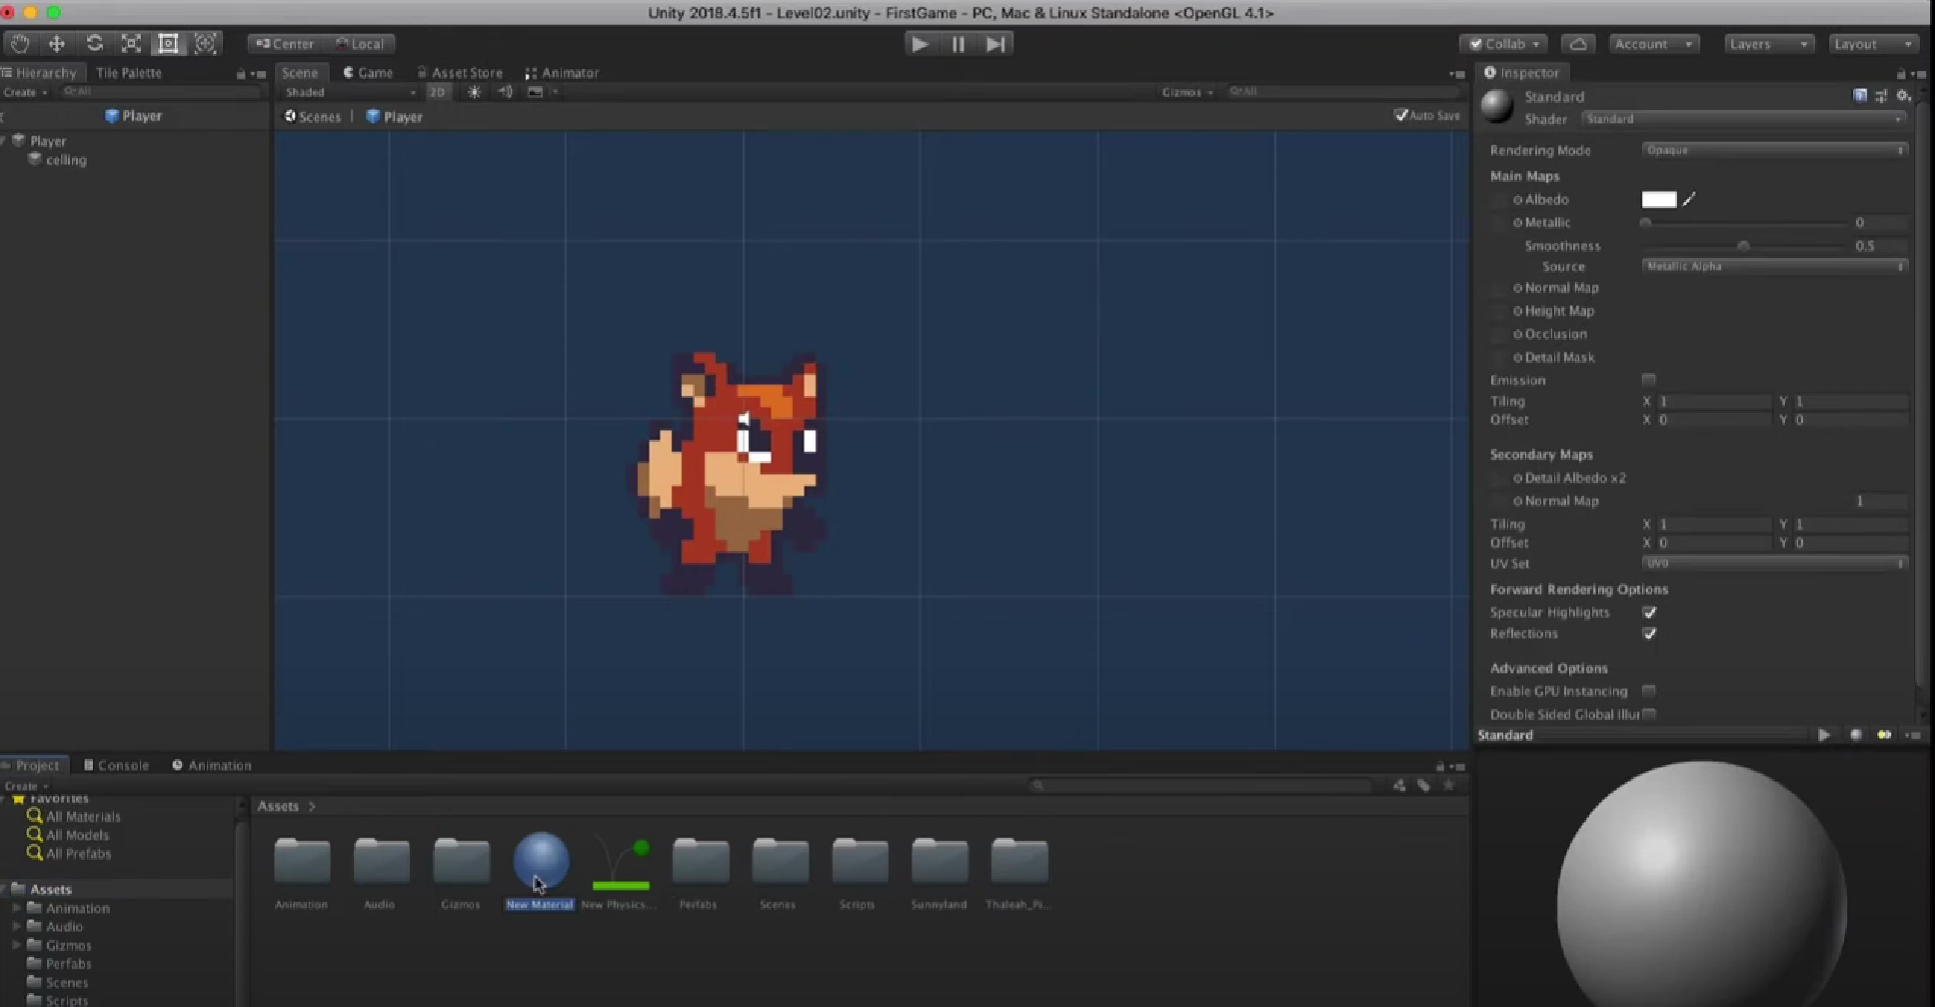This screenshot has width=1935, height=1007.
Task: Toggle 2D scene view mode
Action: [x=437, y=92]
